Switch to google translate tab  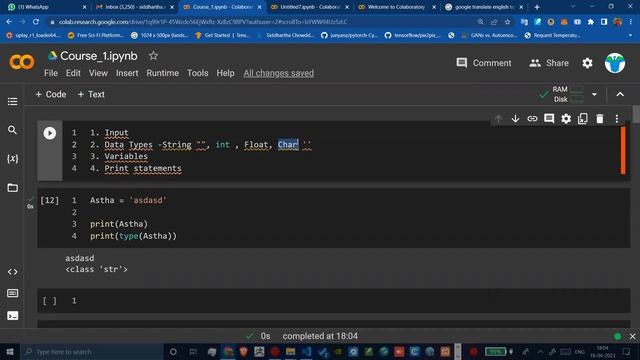pos(484,7)
